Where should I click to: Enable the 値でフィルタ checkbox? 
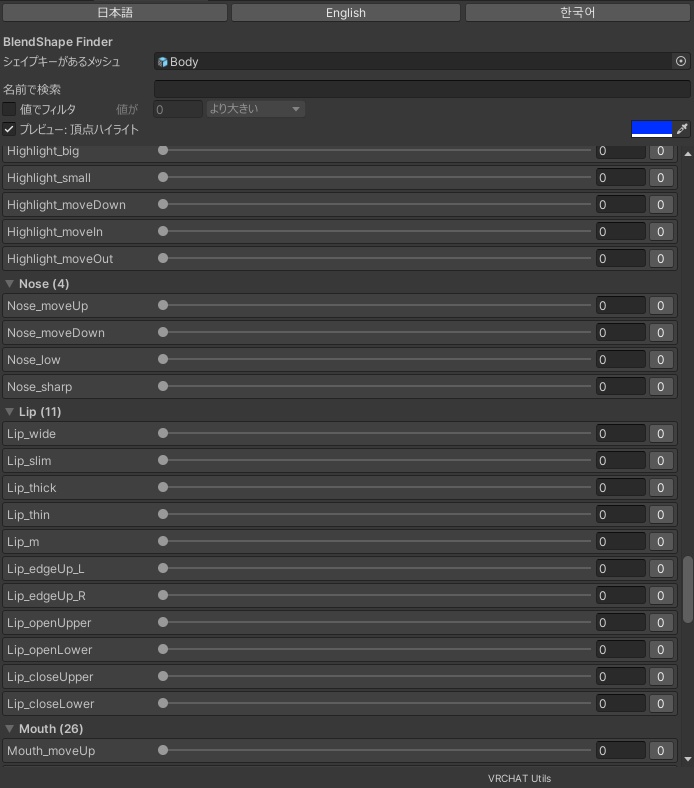click(x=9, y=109)
